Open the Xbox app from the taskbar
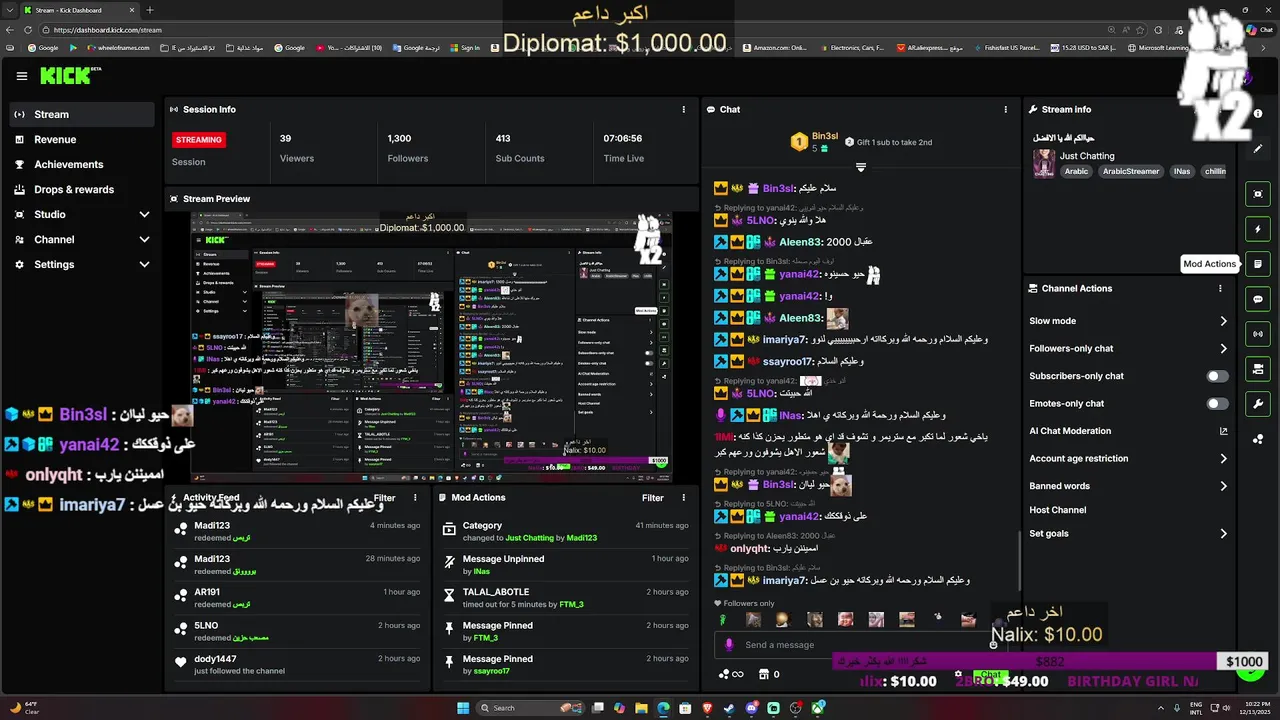Viewport: 1280px width, 720px height. pos(818,708)
